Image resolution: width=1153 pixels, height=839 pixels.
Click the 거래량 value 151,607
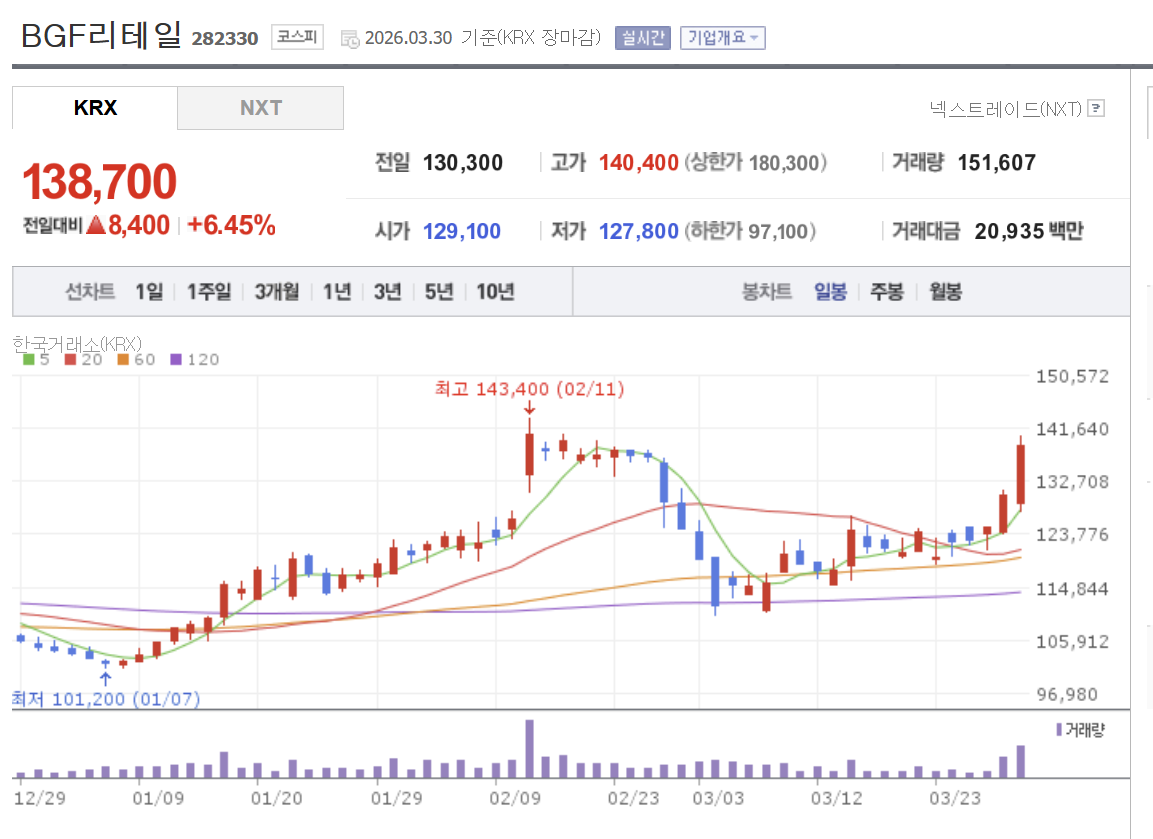[996, 163]
